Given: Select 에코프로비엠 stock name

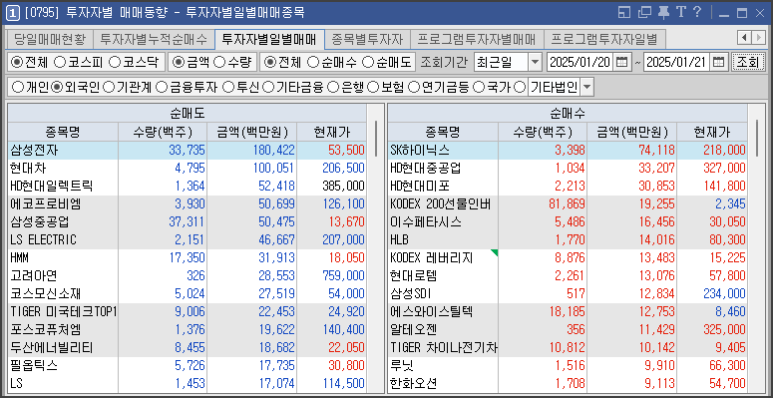Looking at the screenshot, I should [x=45, y=204].
